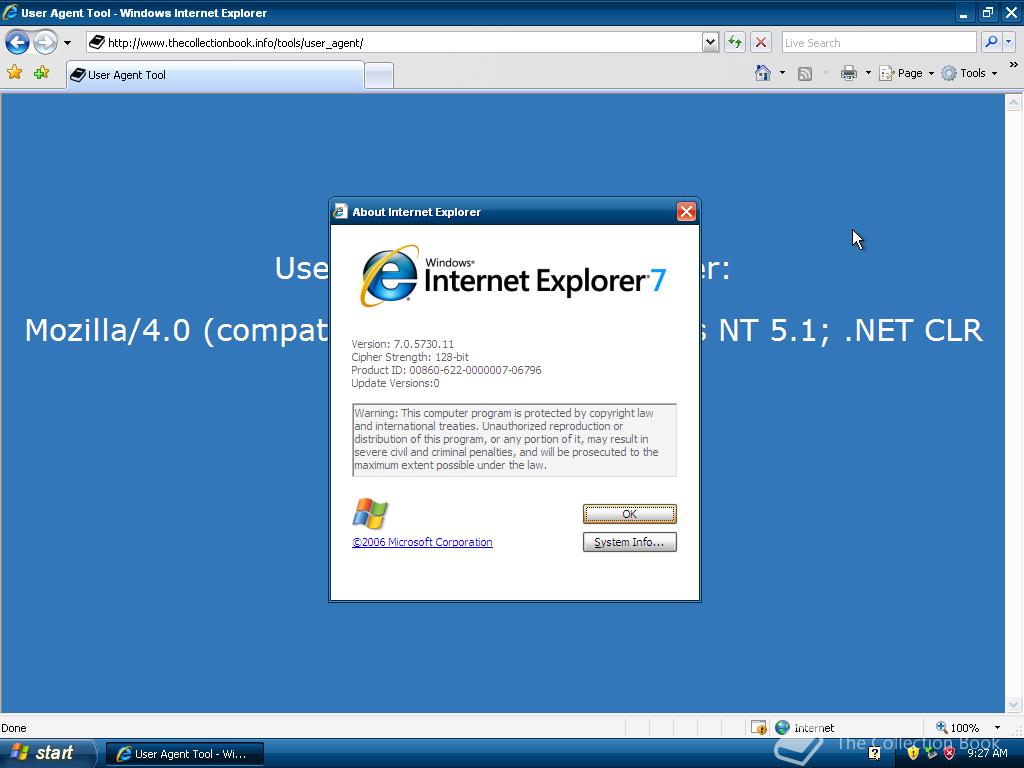Click the Internet security zone indicator
This screenshot has width=1024, height=768.
click(x=805, y=728)
